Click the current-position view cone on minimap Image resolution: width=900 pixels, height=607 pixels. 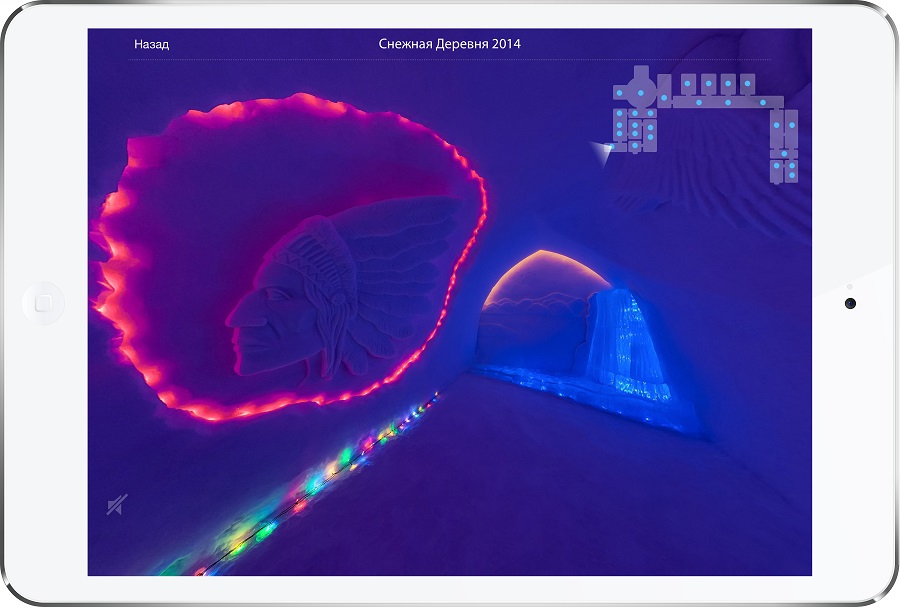coord(602,152)
